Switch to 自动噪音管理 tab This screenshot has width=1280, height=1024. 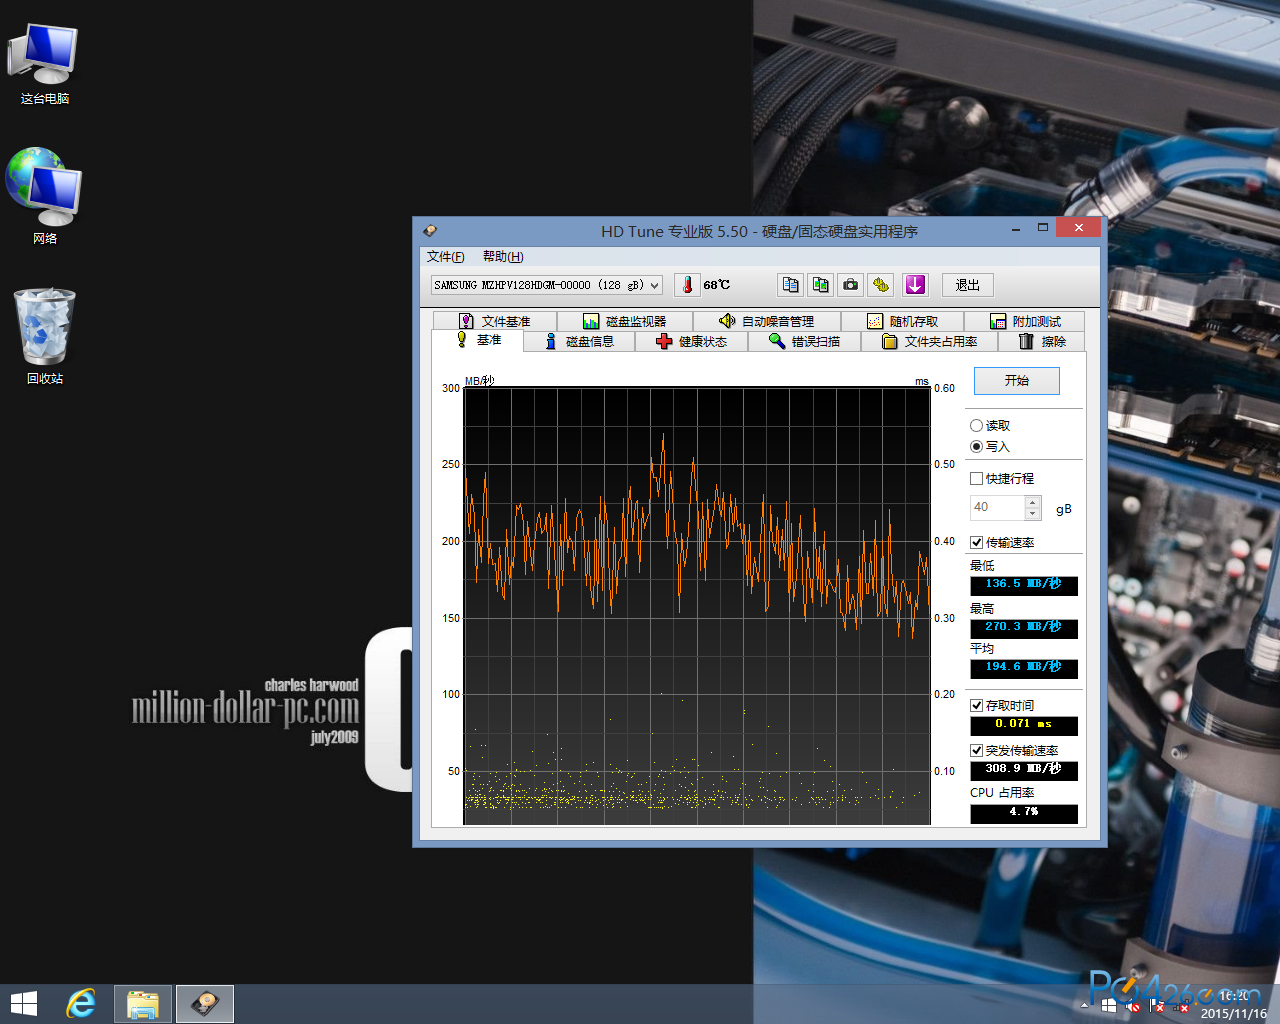pos(767,321)
